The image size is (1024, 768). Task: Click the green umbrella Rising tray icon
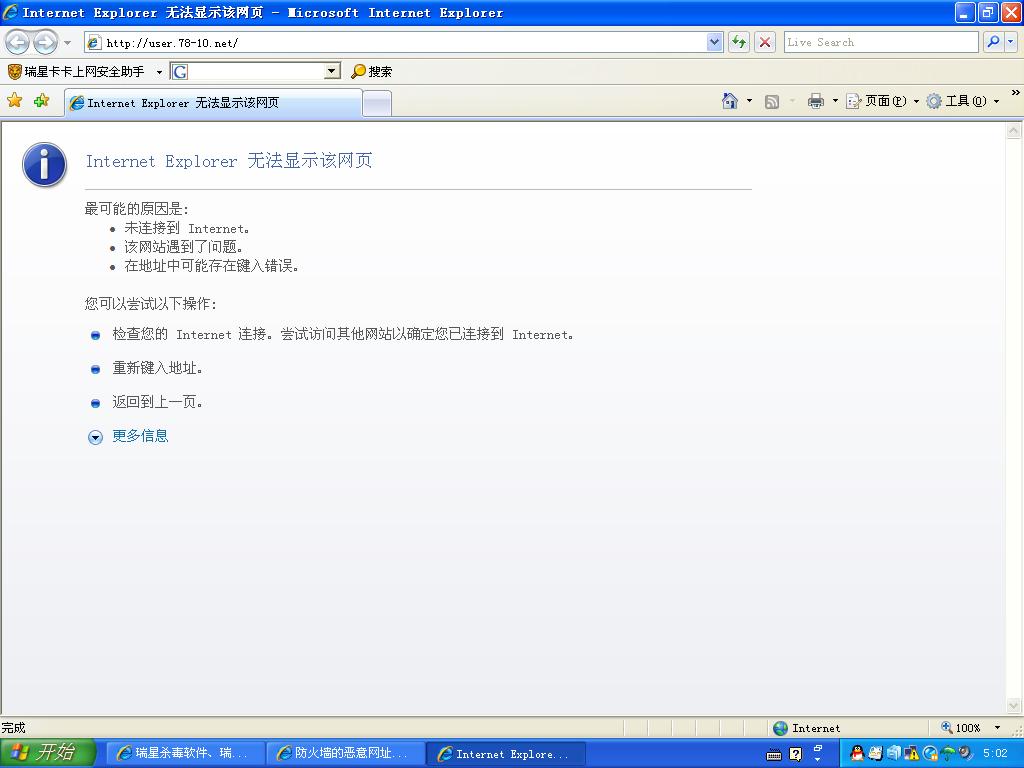[947, 754]
